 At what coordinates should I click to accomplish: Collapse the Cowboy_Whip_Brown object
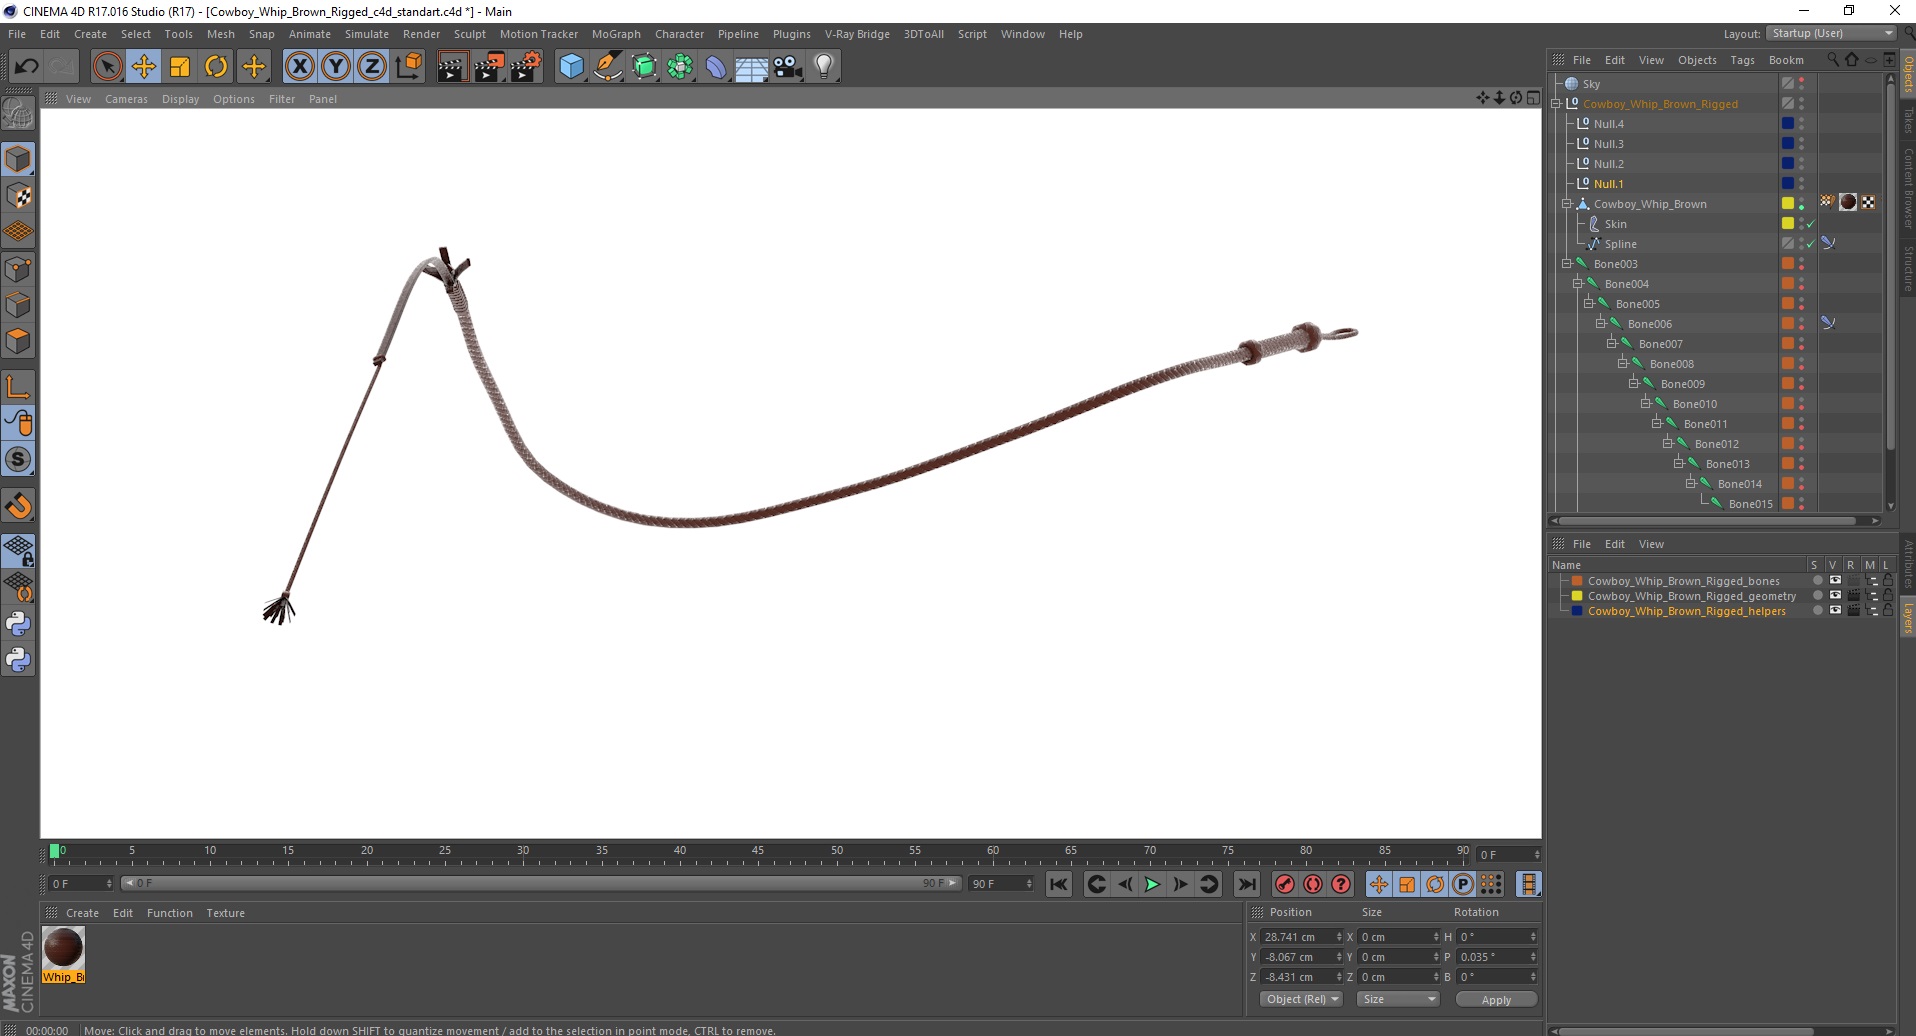point(1567,204)
